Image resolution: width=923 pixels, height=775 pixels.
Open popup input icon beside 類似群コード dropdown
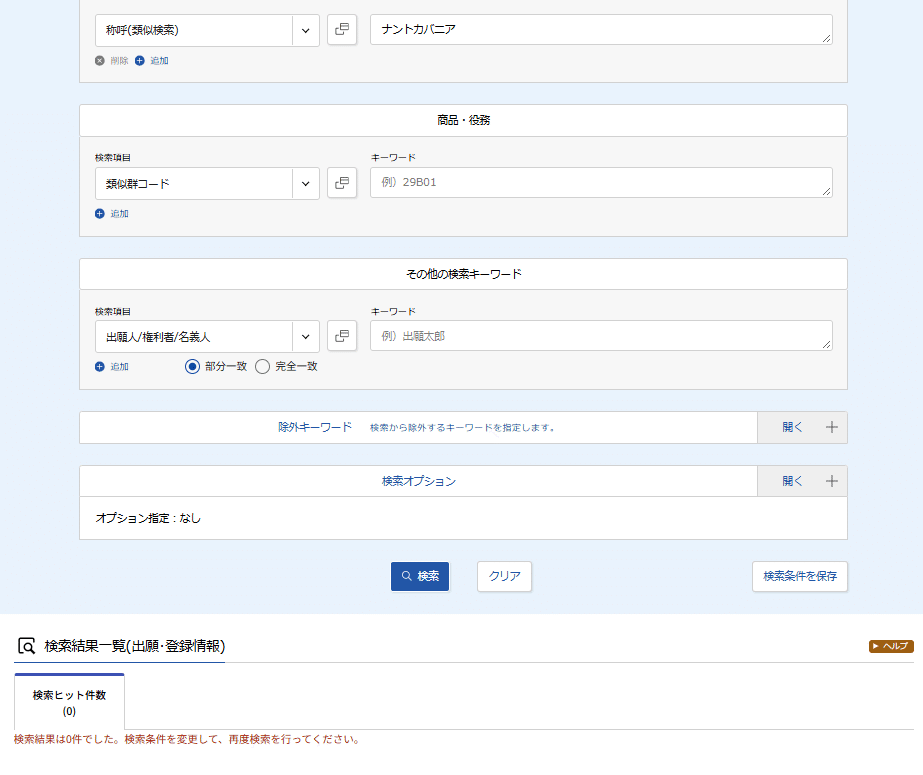(x=342, y=183)
